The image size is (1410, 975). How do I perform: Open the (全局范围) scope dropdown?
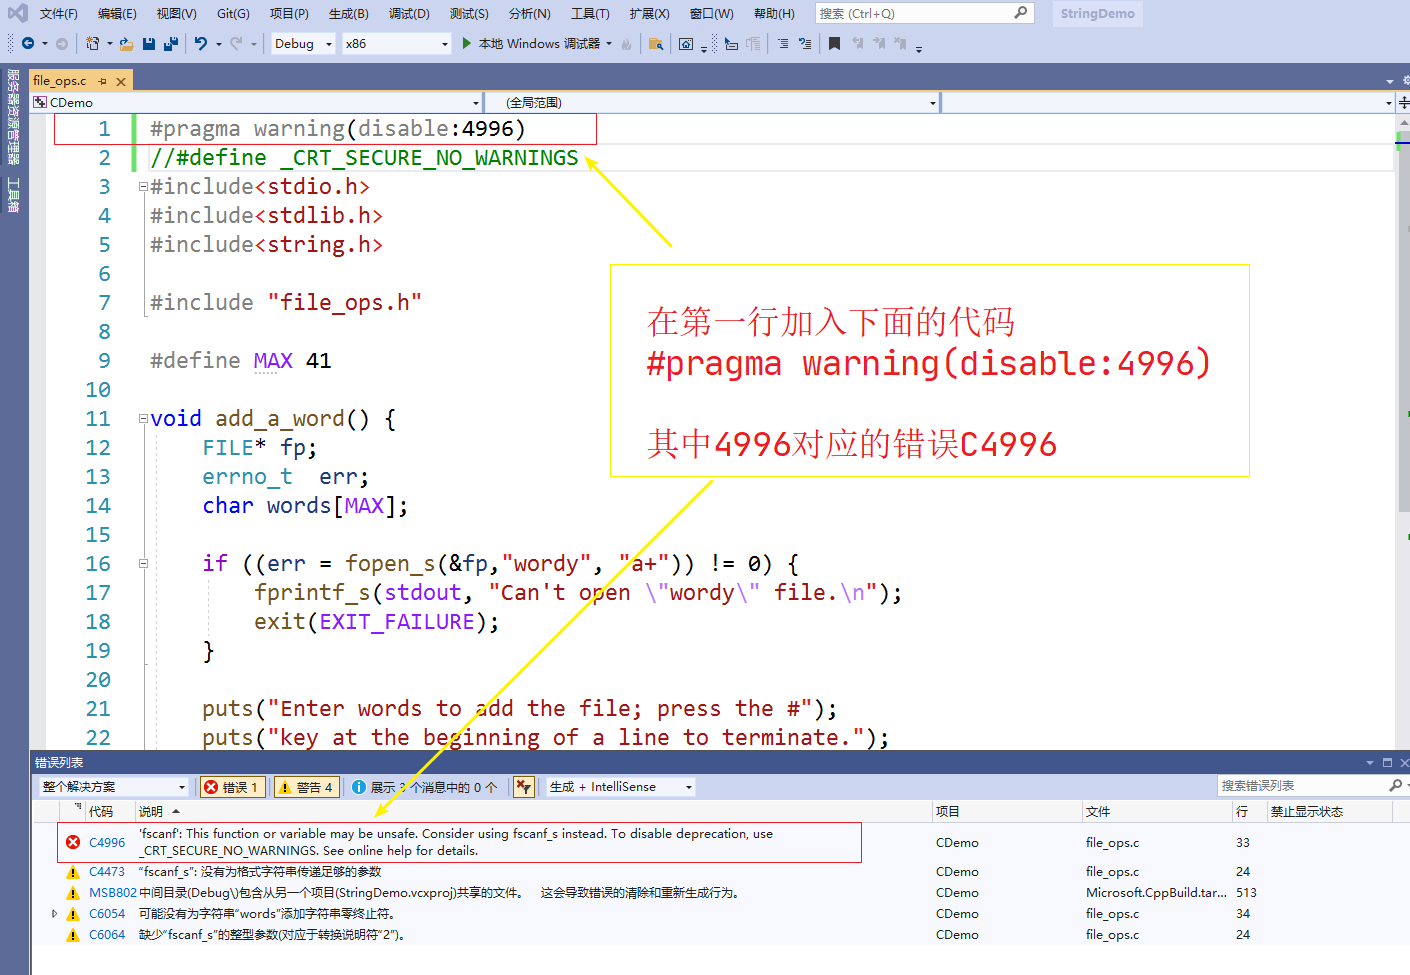click(x=711, y=102)
